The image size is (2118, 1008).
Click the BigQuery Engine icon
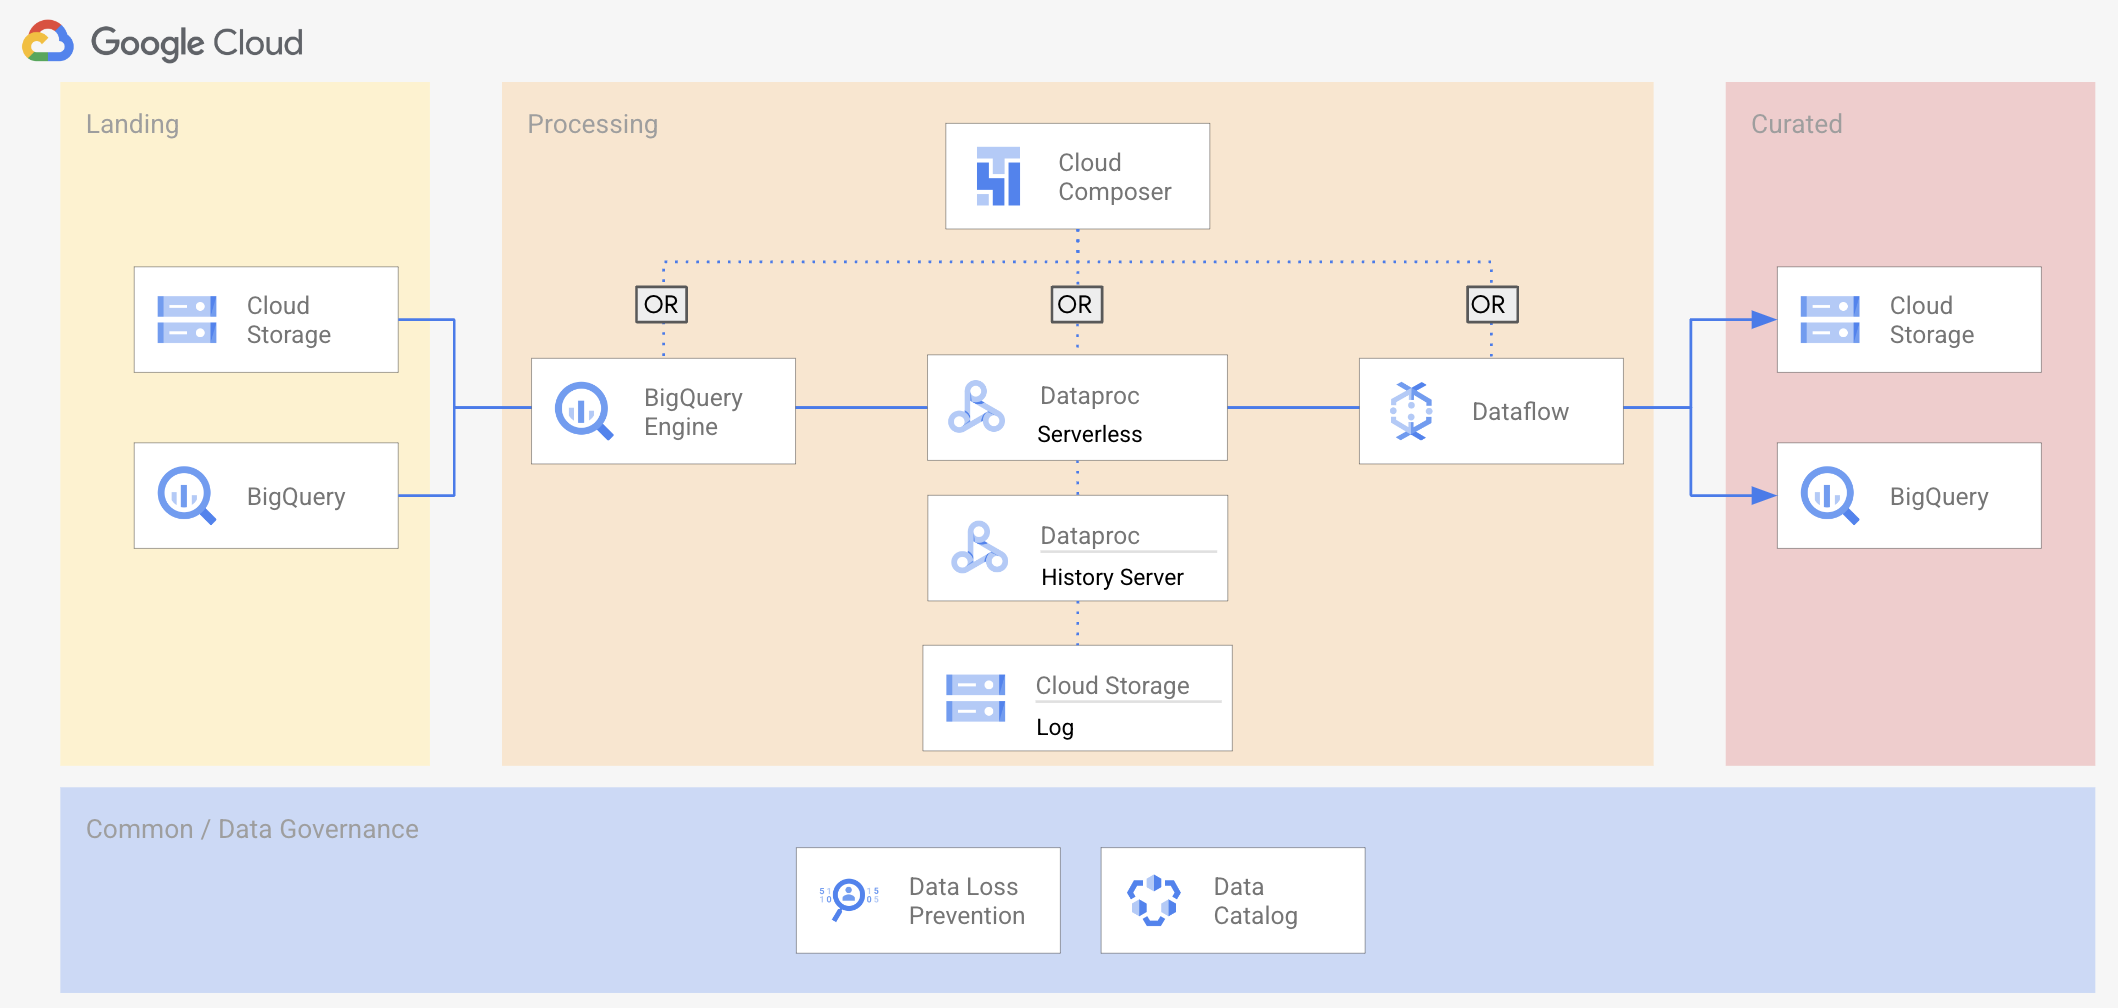click(x=584, y=411)
